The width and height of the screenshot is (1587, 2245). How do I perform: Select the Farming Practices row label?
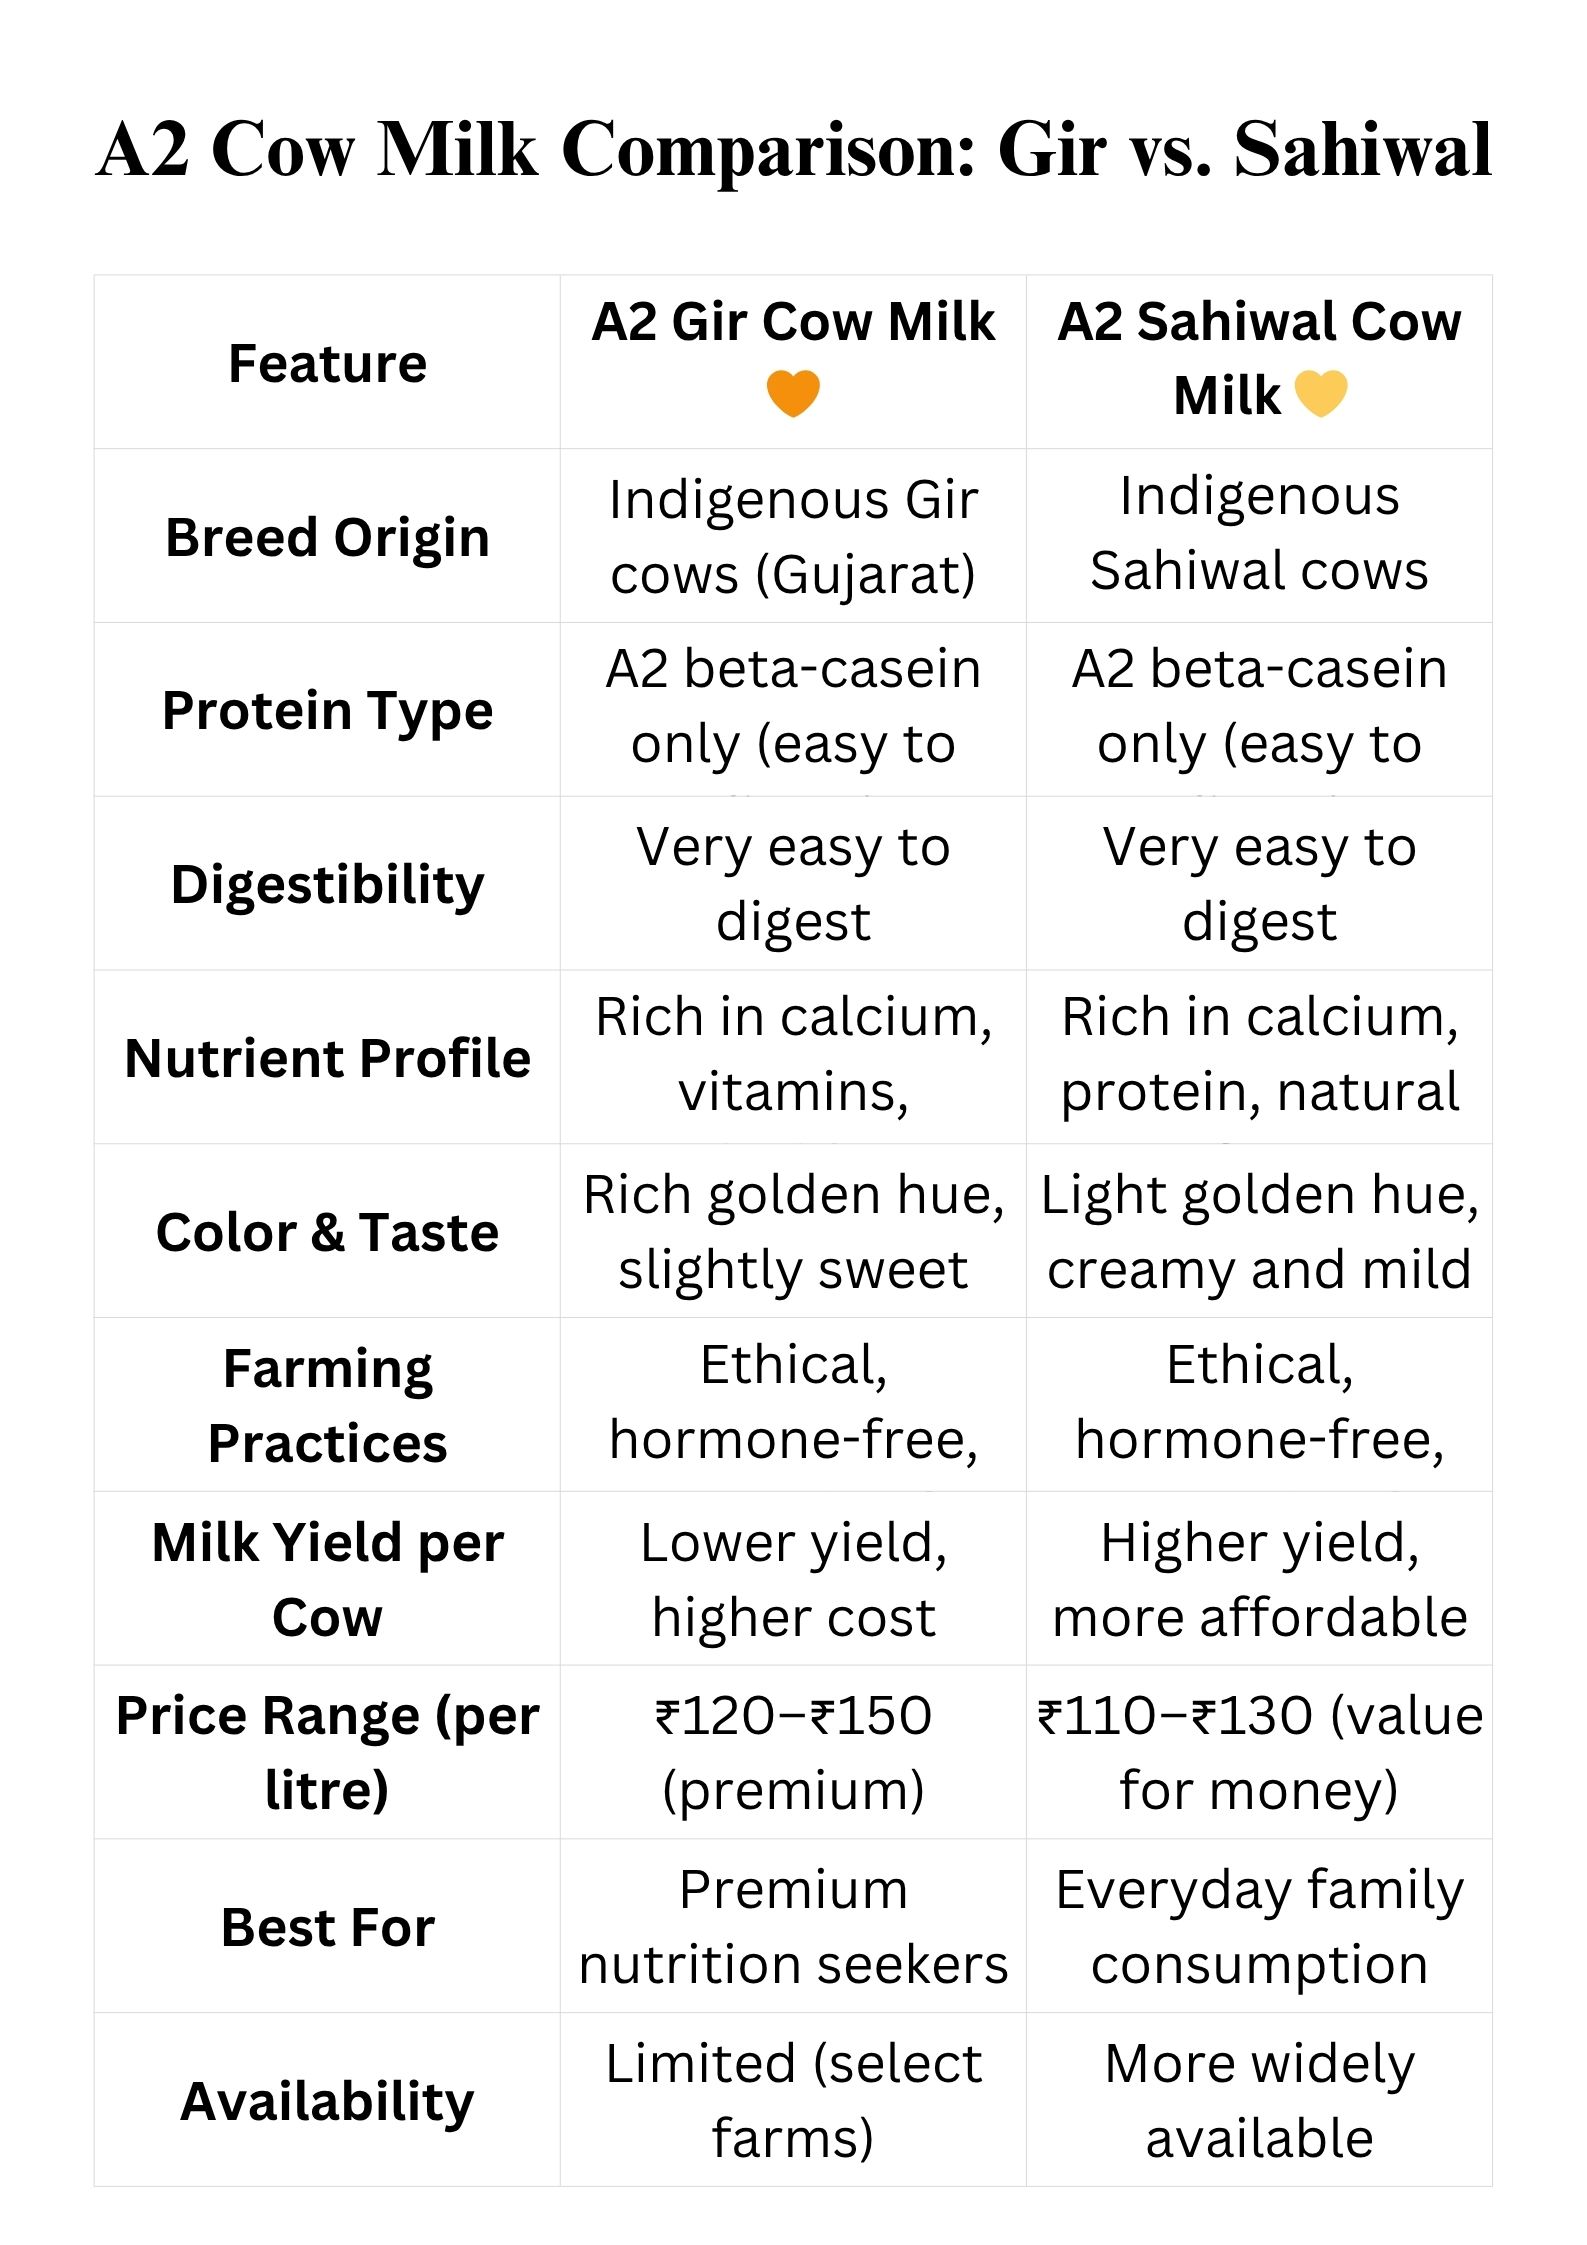[327, 1405]
